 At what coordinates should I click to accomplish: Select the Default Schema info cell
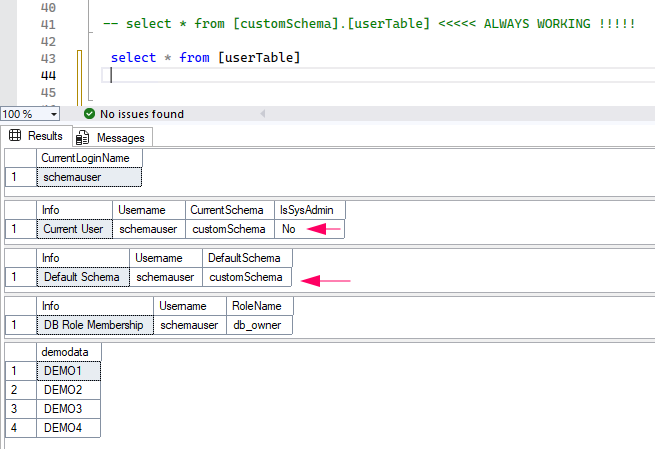pyautogui.click(x=82, y=277)
